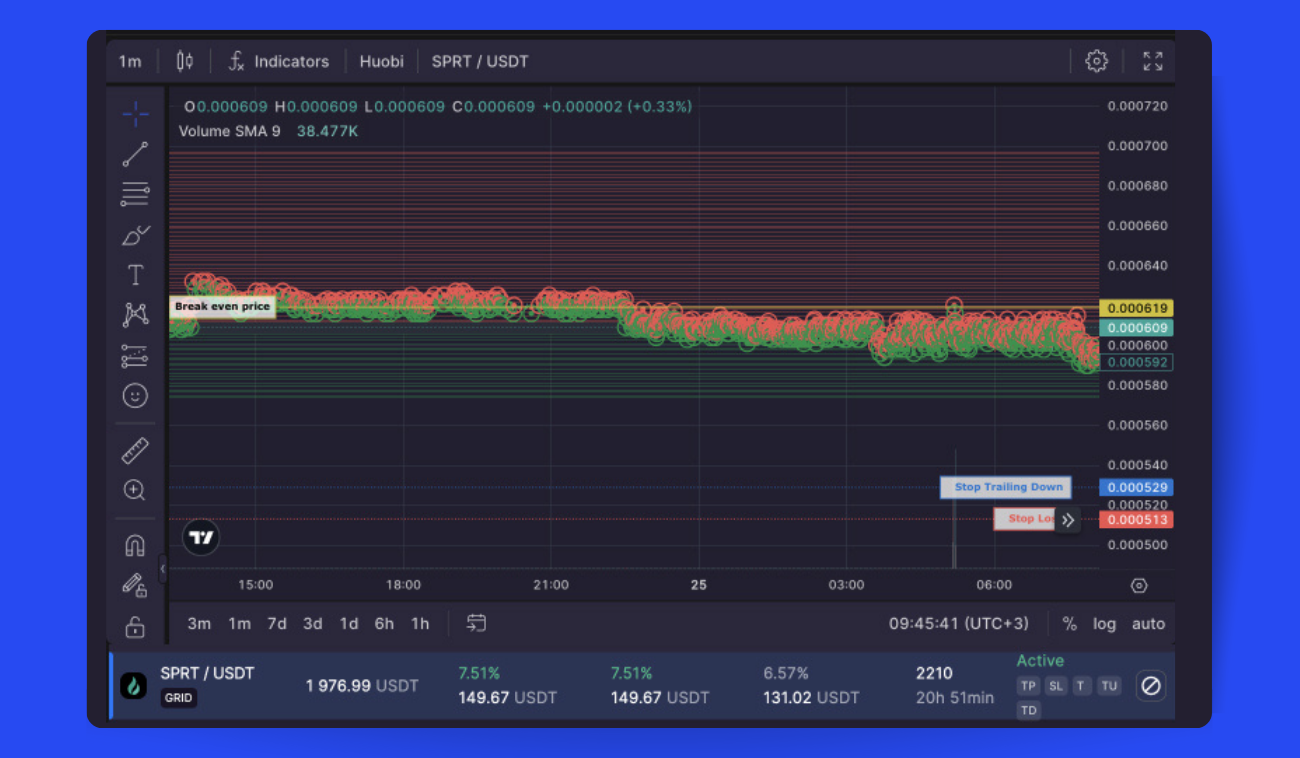Image resolution: width=1300 pixels, height=758 pixels.
Task: Click the 20h 51min runtime
Action: 955,698
